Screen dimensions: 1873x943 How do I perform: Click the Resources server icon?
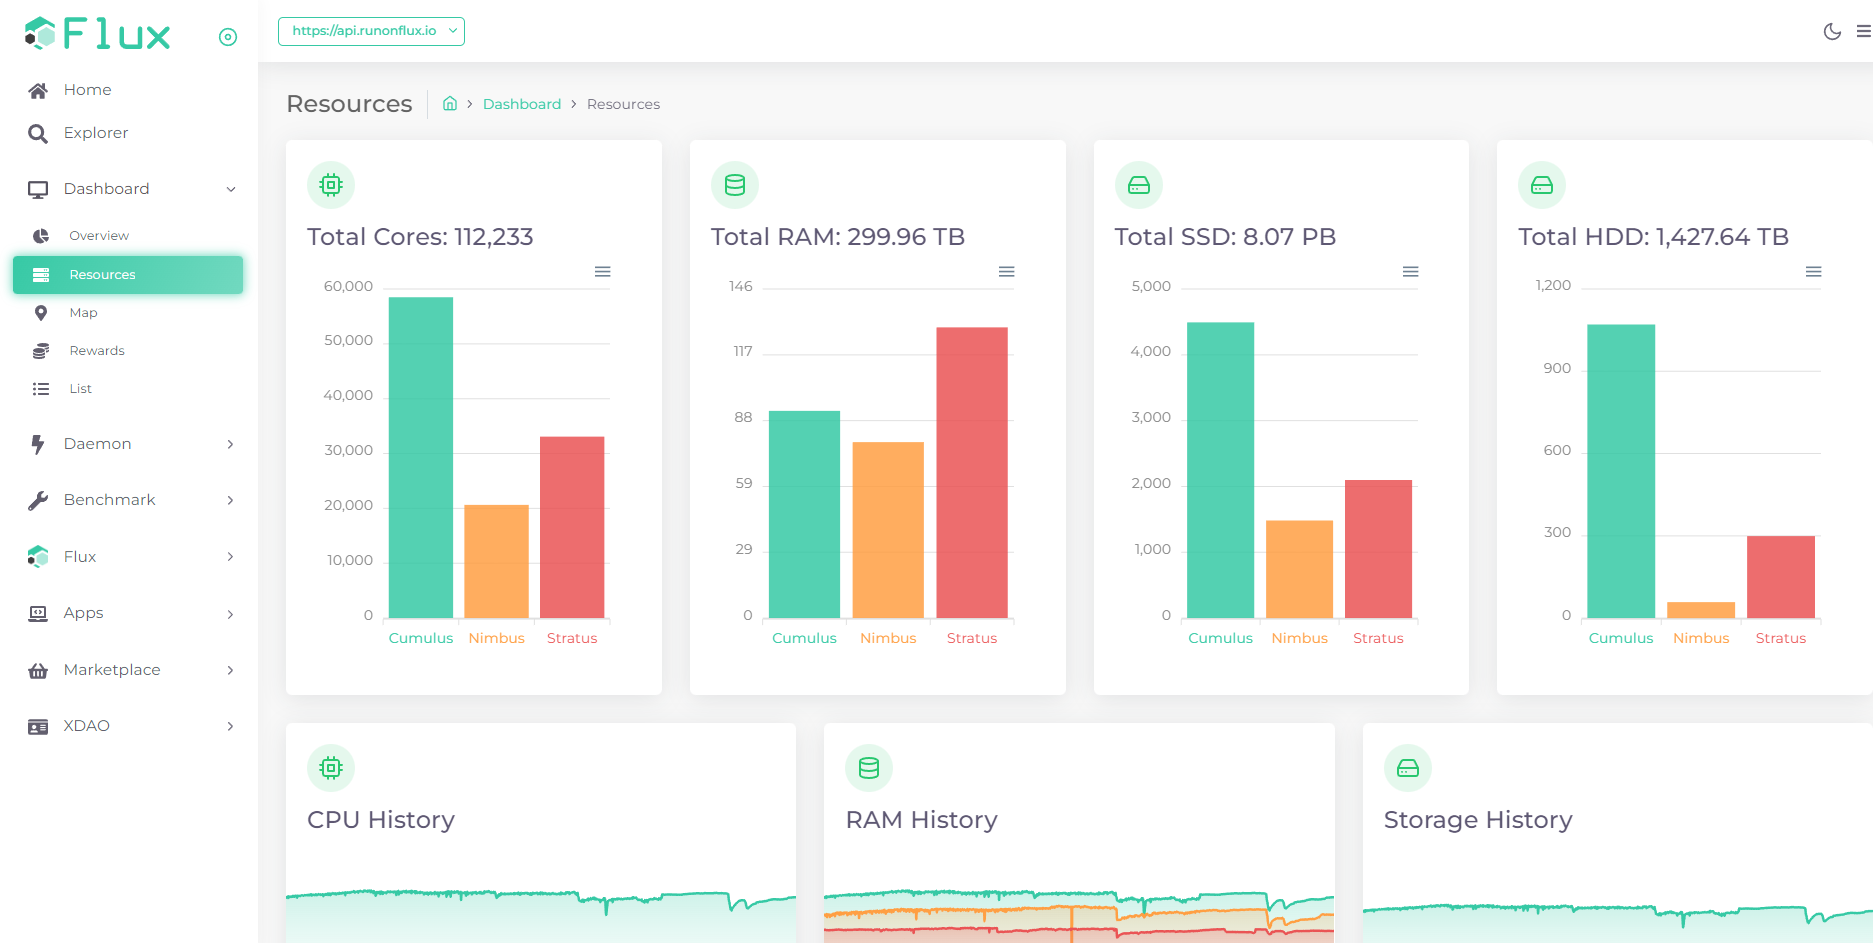click(x=41, y=275)
